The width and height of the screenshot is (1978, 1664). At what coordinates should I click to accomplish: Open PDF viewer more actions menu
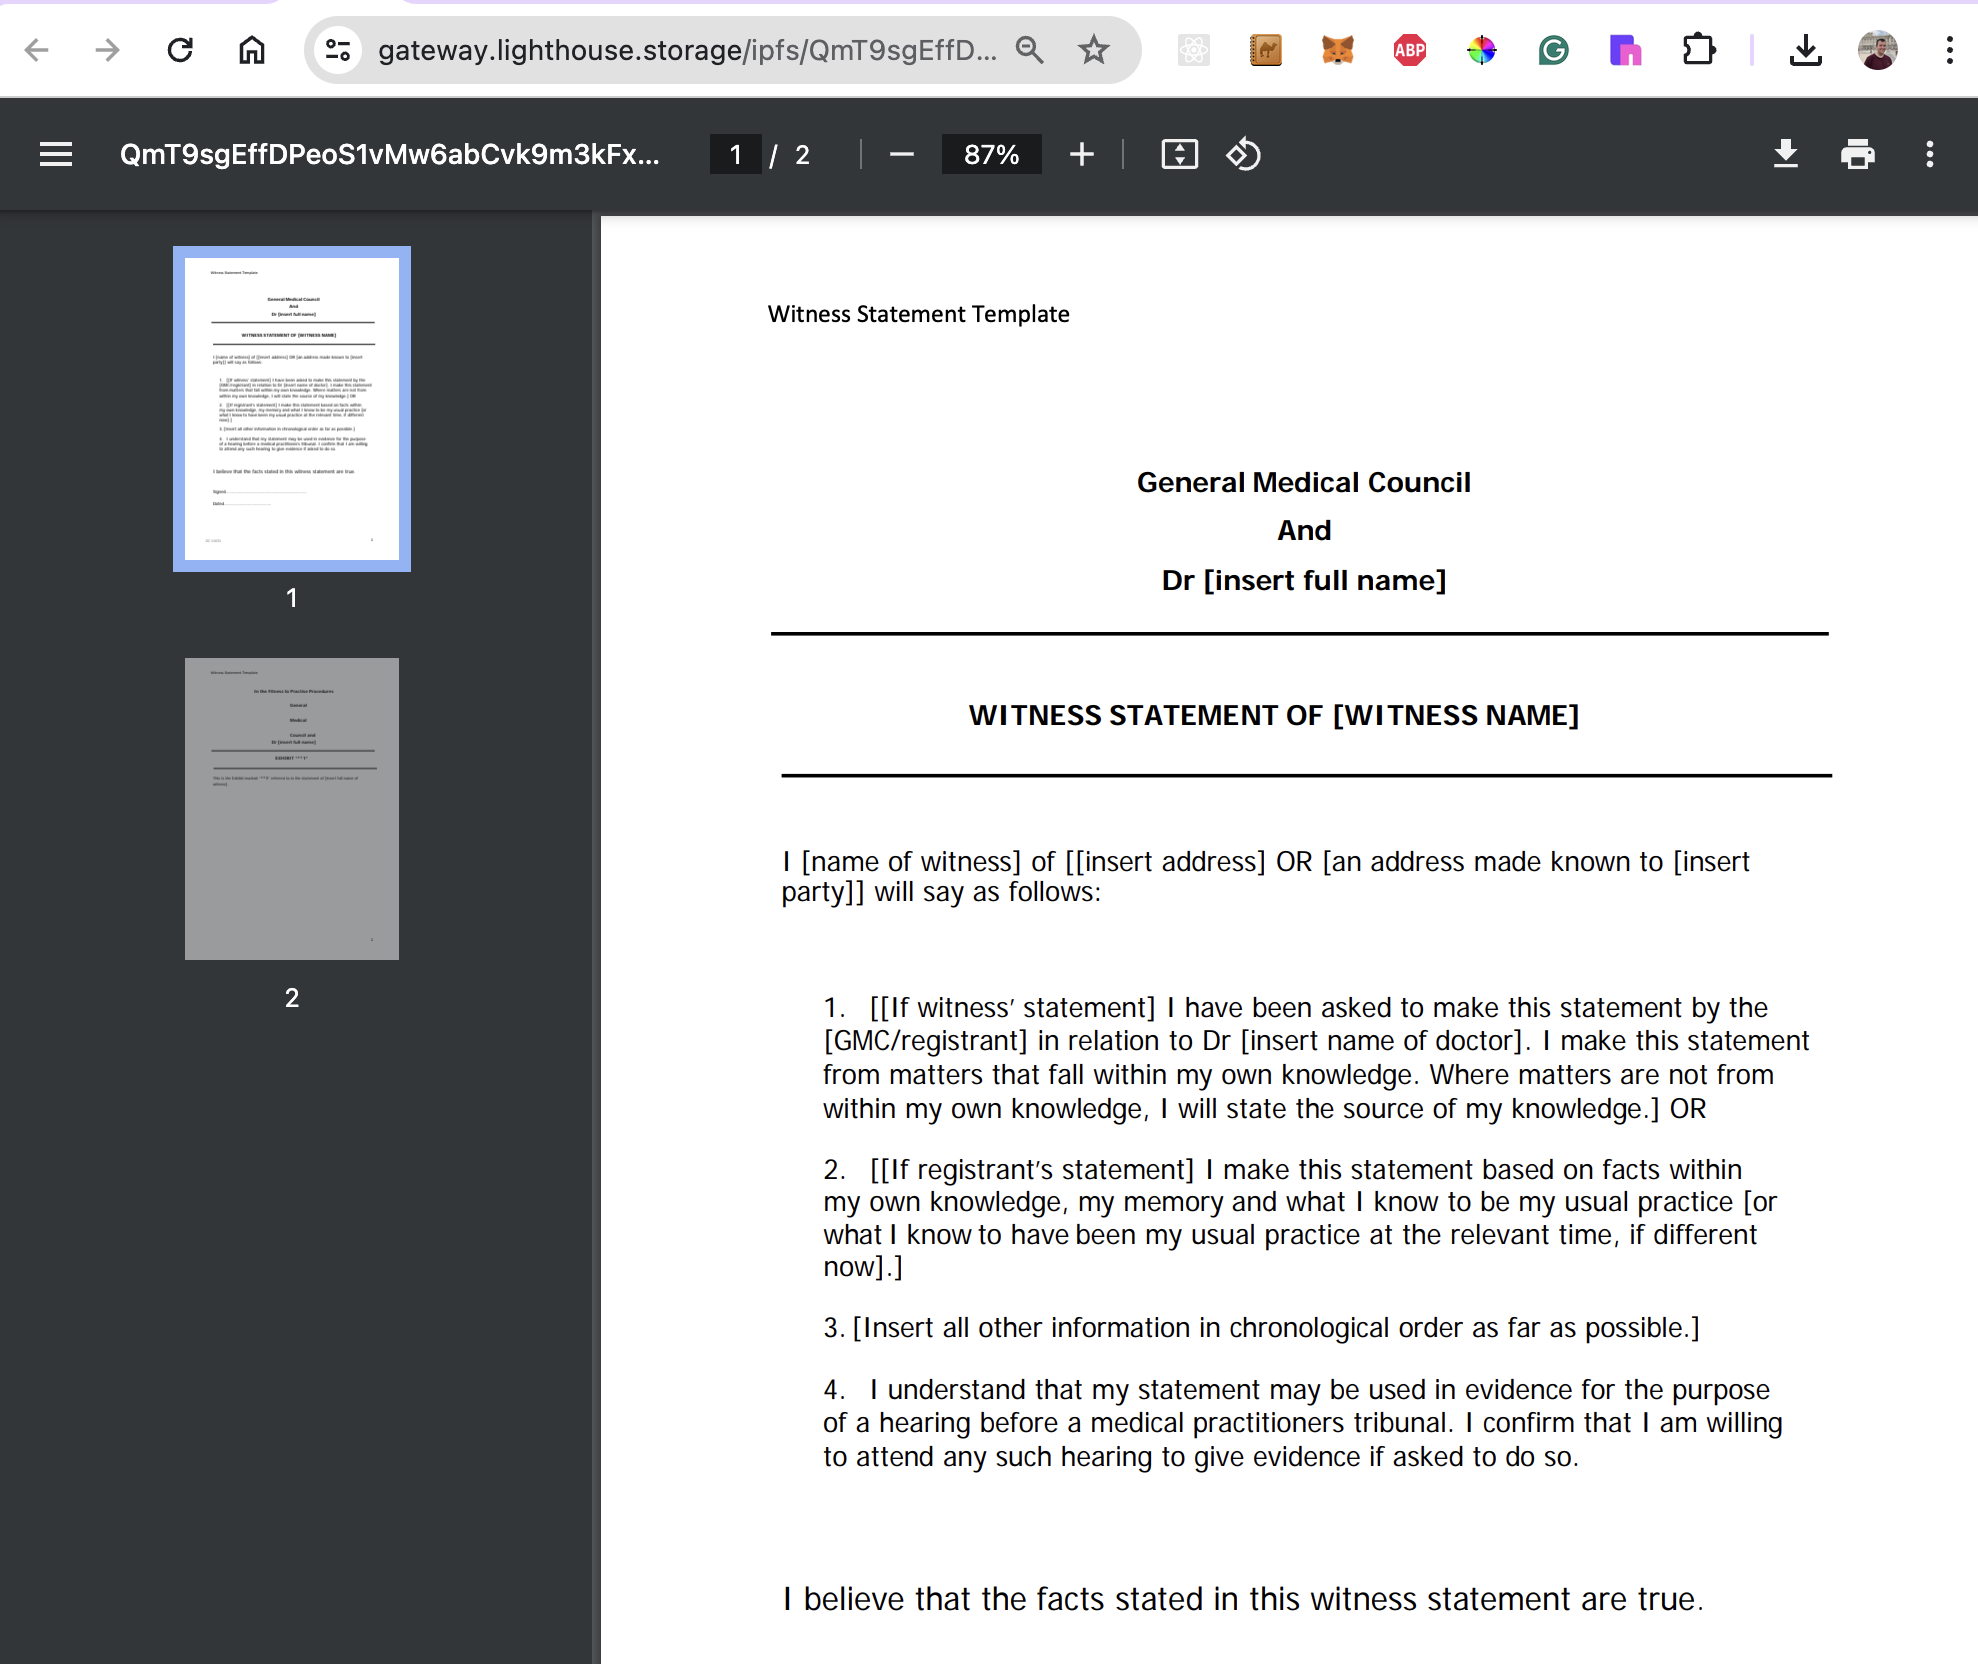coord(1929,154)
